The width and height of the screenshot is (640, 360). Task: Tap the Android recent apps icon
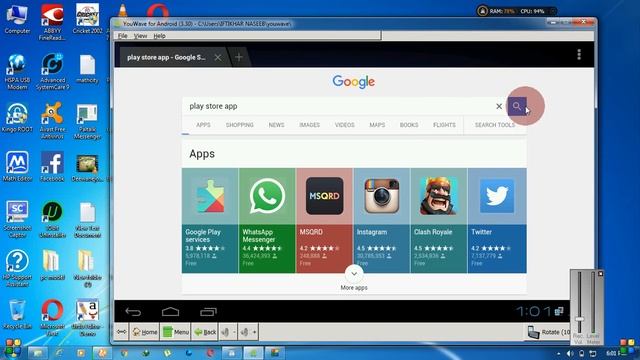pyautogui.click(x=208, y=312)
